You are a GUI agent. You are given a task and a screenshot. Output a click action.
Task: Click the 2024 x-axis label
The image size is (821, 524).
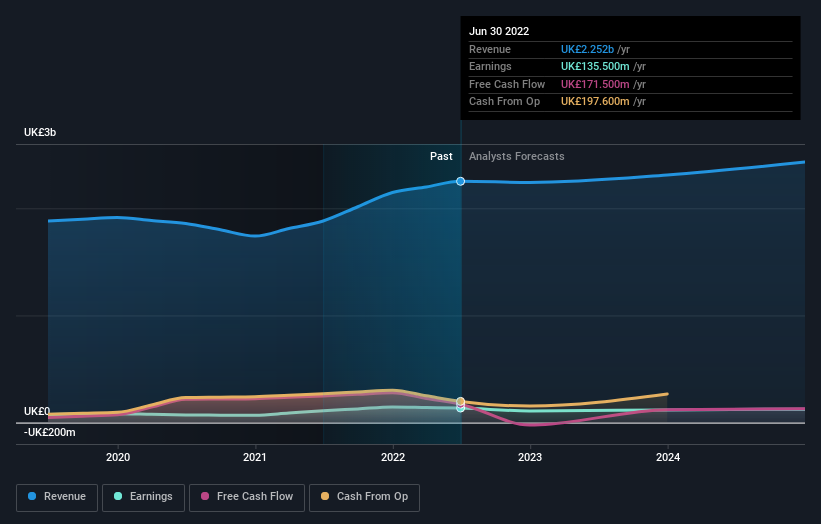point(668,457)
